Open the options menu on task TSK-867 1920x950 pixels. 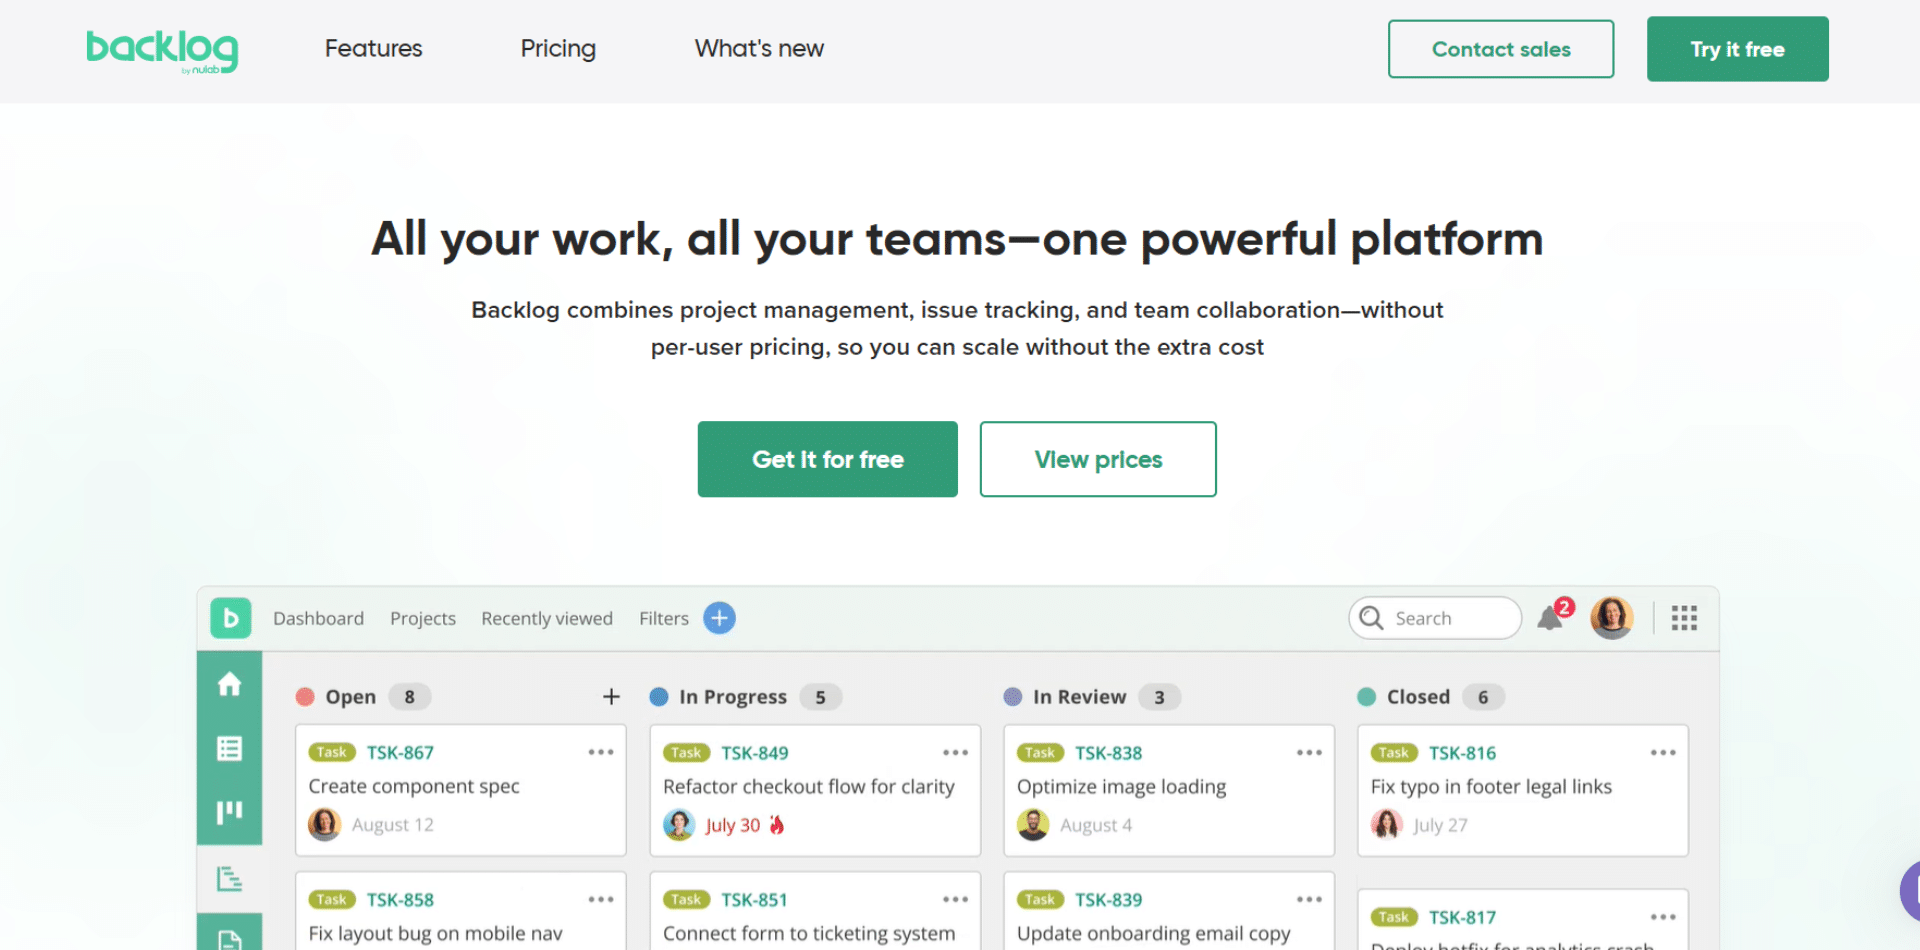pos(601,752)
